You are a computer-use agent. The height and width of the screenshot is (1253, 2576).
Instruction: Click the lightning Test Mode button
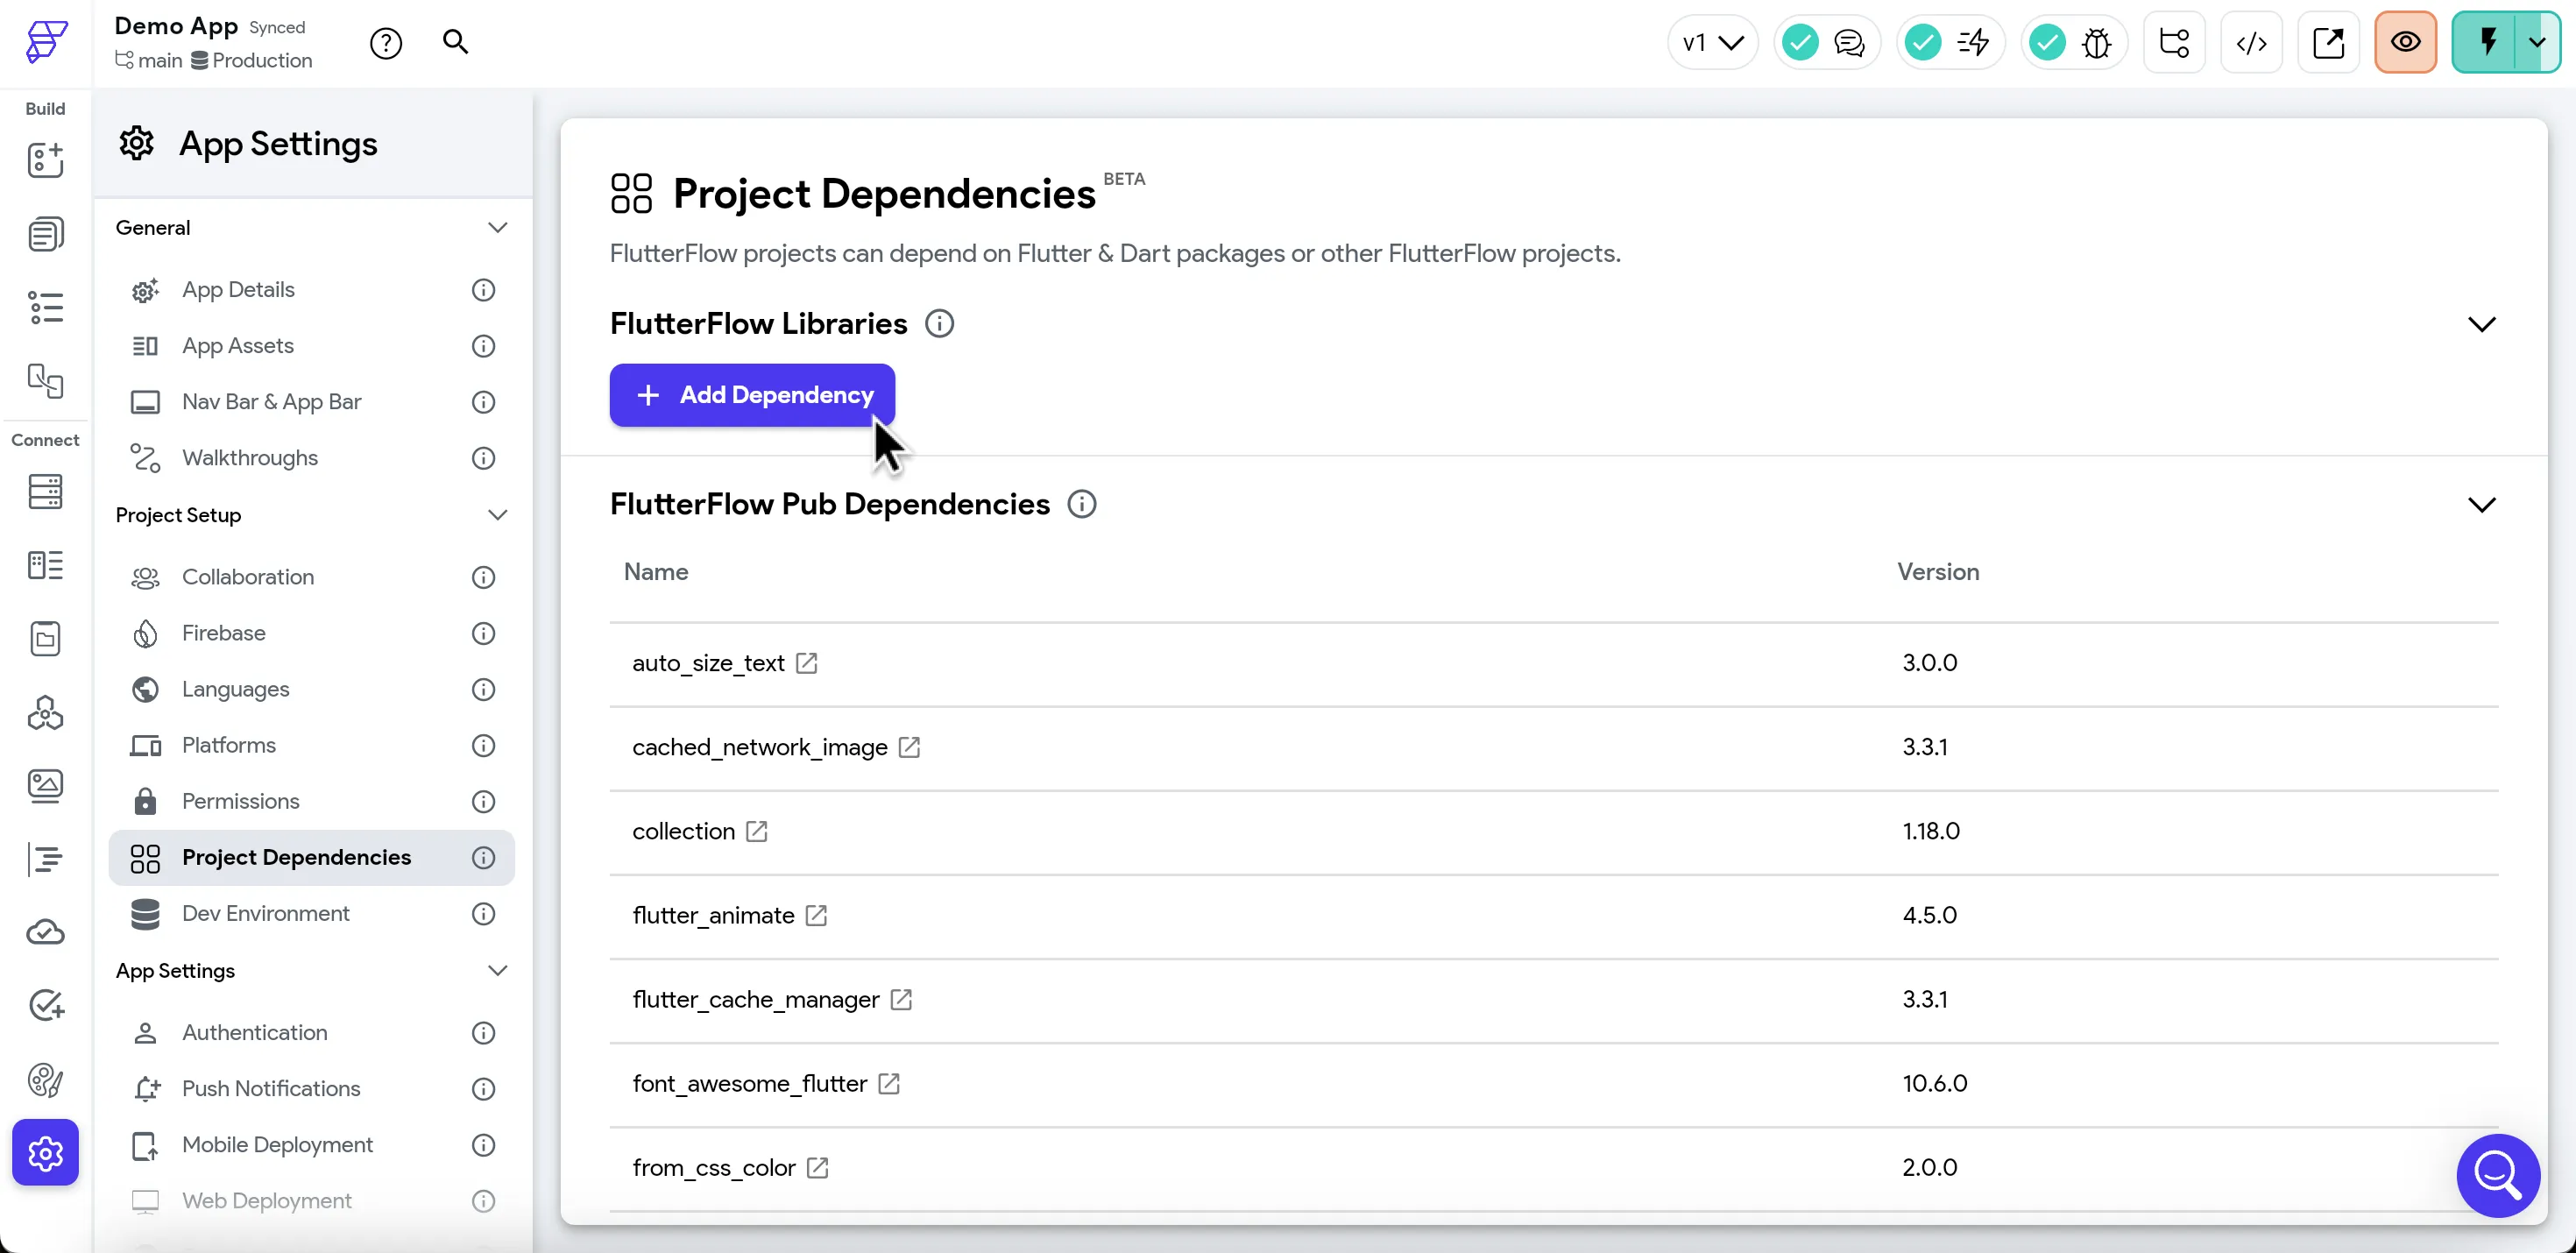tap(2487, 43)
